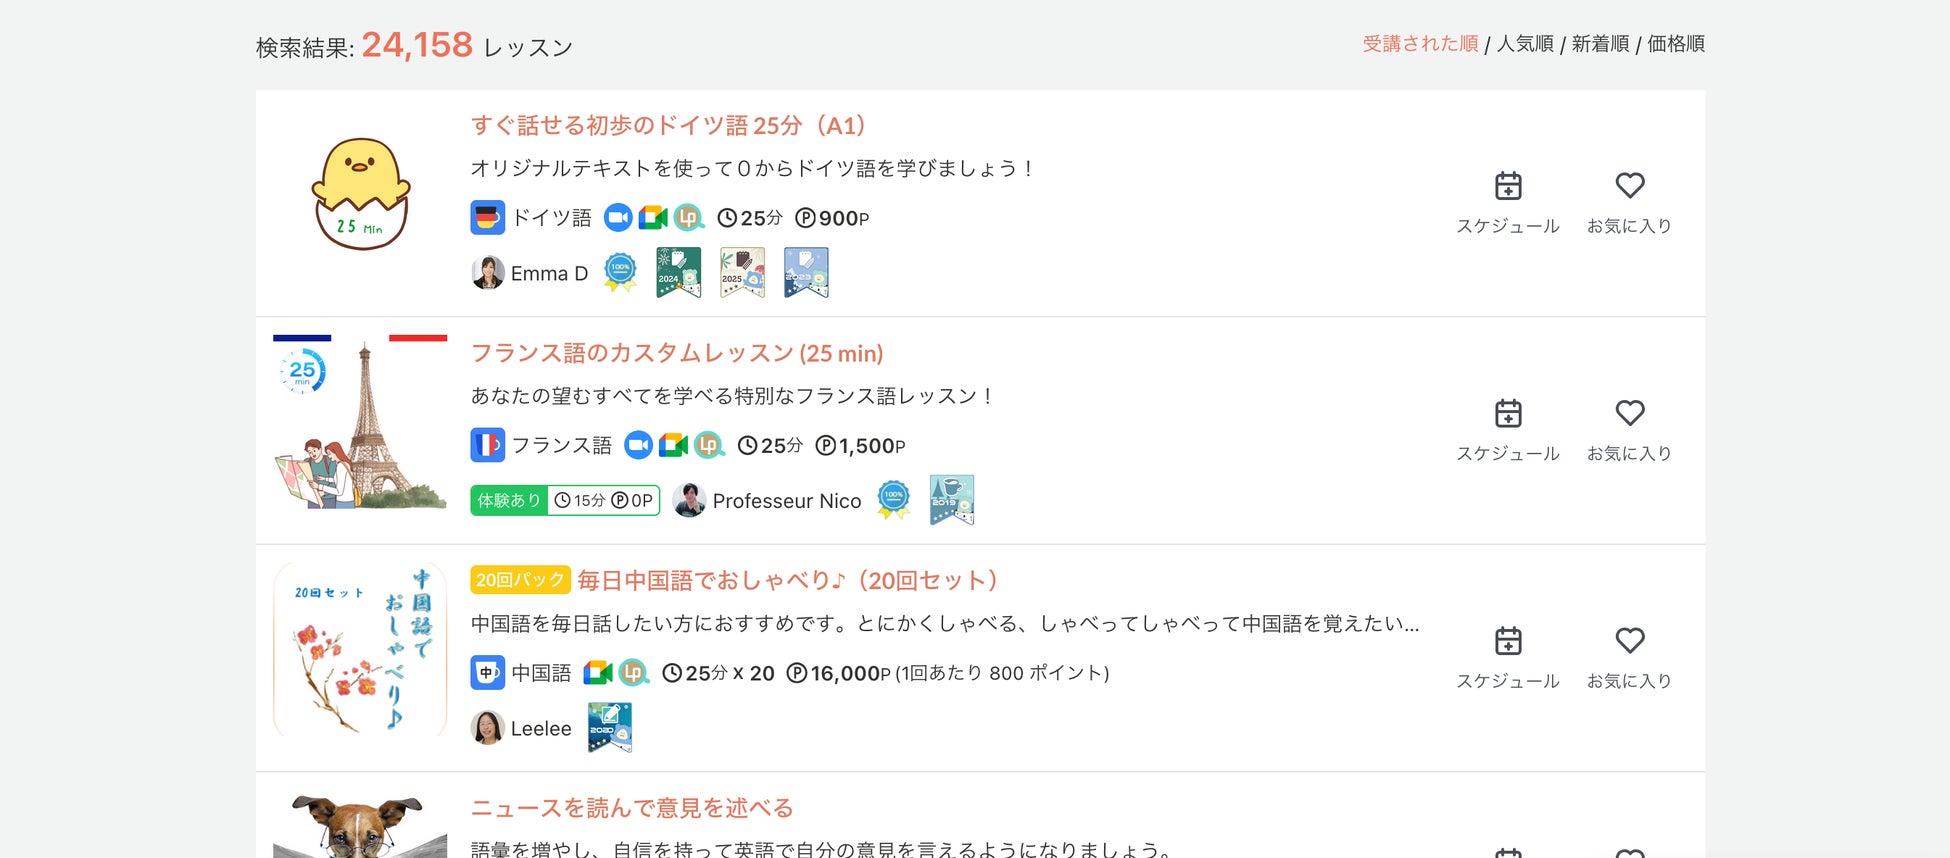Add French custom lesson to favorites

(1629, 430)
